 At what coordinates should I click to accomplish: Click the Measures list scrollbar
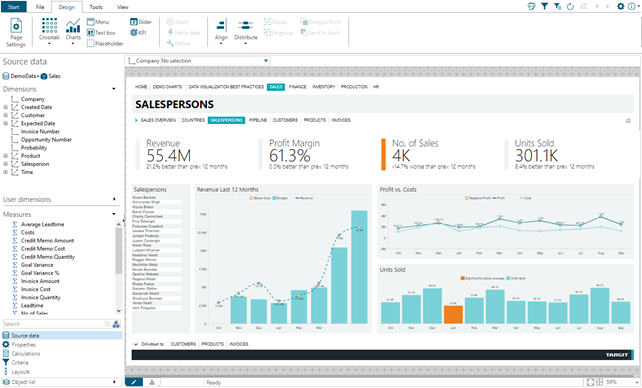118,250
